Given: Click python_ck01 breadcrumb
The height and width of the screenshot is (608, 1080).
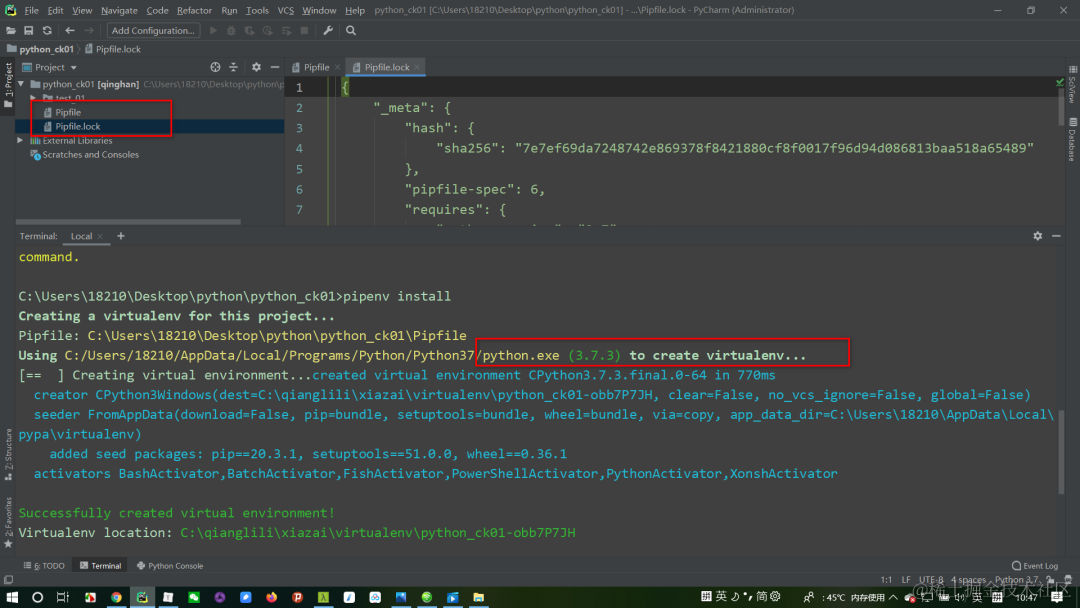Looking at the screenshot, I should coord(40,49).
